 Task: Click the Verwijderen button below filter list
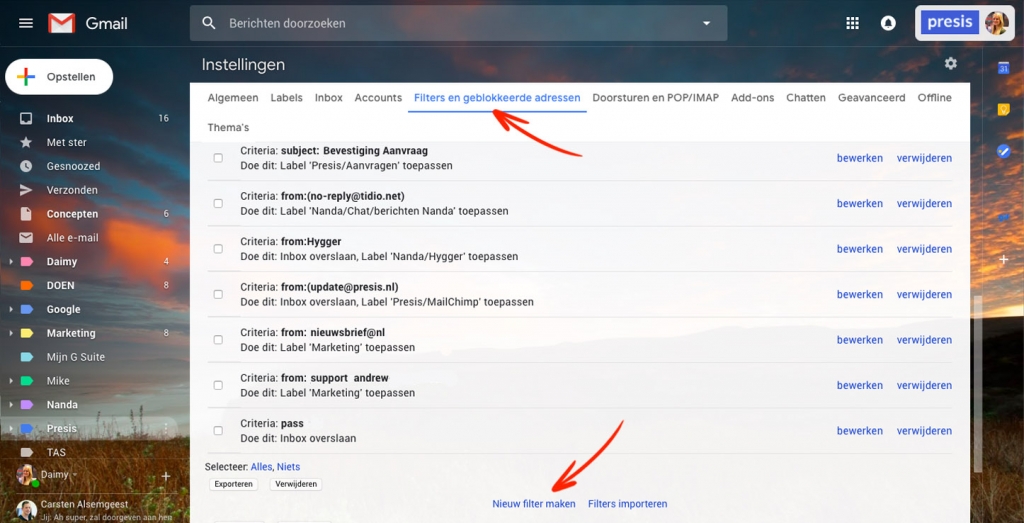tap(296, 484)
